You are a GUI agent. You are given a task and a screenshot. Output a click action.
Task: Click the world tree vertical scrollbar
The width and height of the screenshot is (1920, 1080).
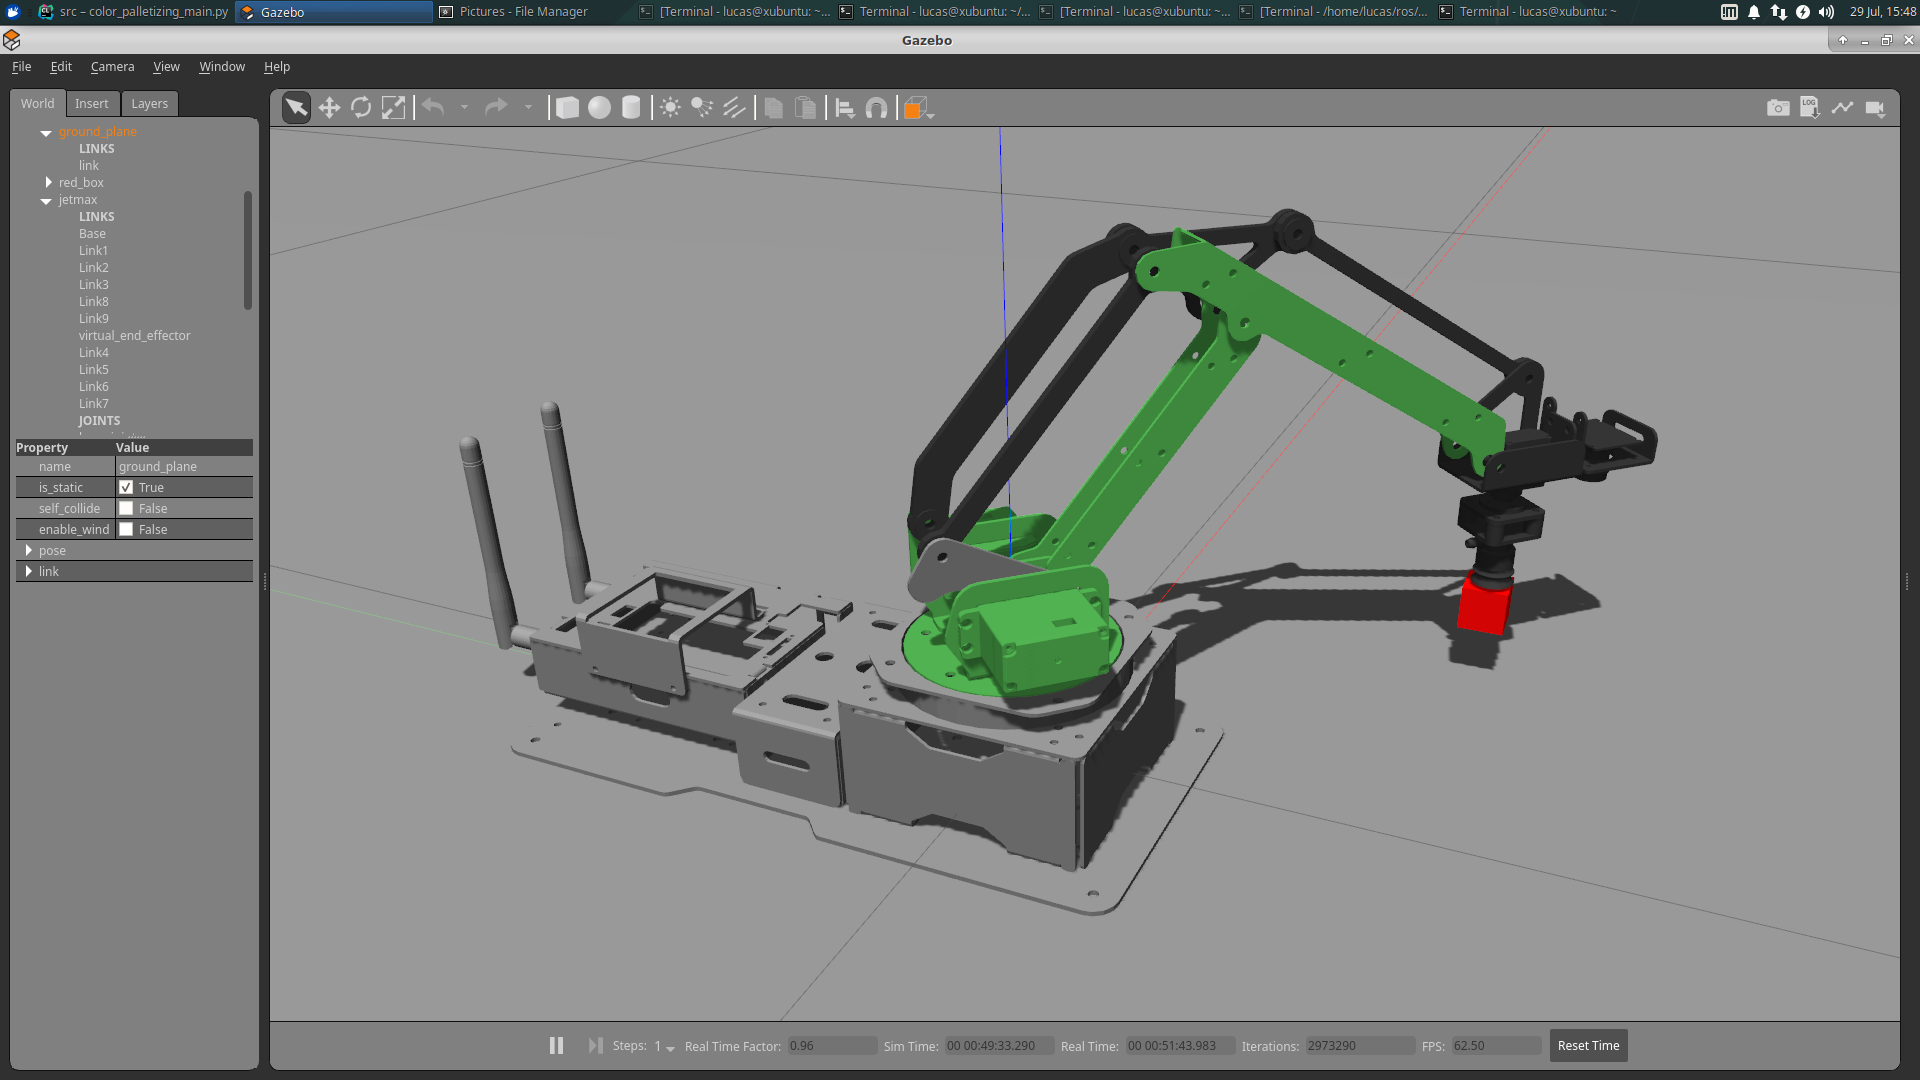[x=247, y=250]
